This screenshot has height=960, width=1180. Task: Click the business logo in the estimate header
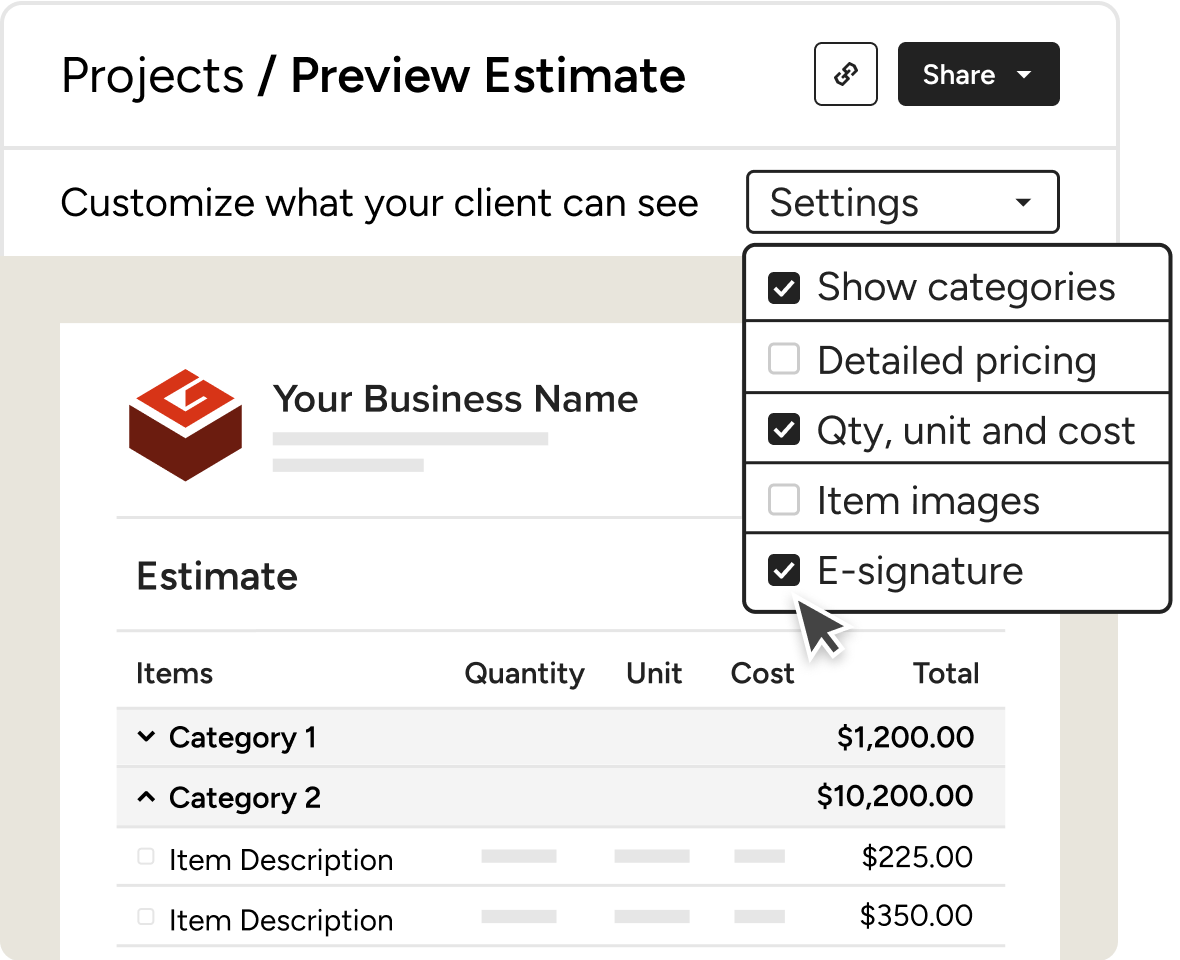[x=185, y=425]
